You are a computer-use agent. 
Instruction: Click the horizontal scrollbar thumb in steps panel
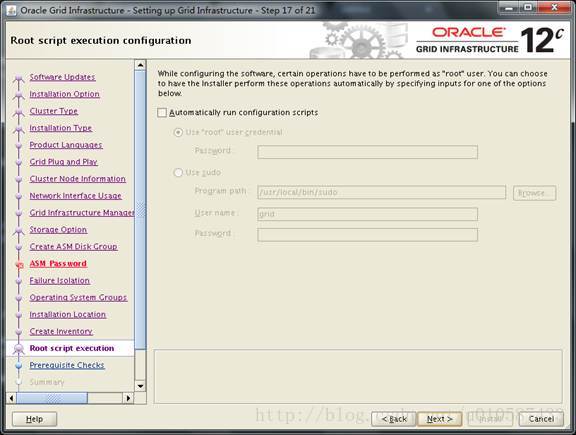coord(52,398)
